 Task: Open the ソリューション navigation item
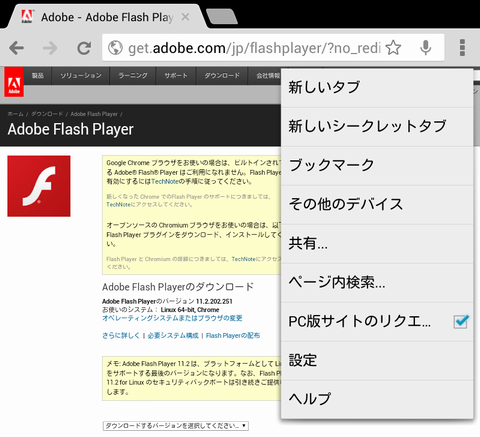pyautogui.click(x=81, y=76)
